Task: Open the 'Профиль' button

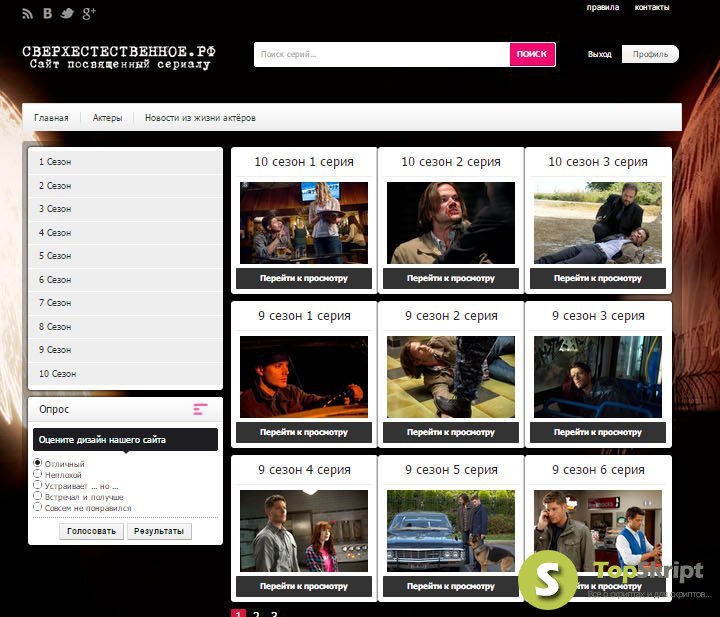Action: tap(650, 54)
